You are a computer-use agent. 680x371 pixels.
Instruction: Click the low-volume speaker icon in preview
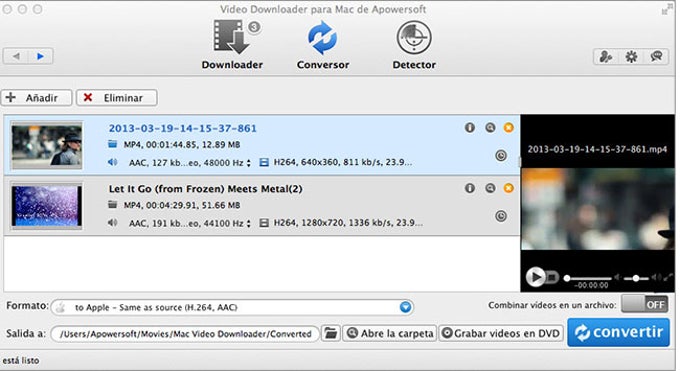[618, 277]
